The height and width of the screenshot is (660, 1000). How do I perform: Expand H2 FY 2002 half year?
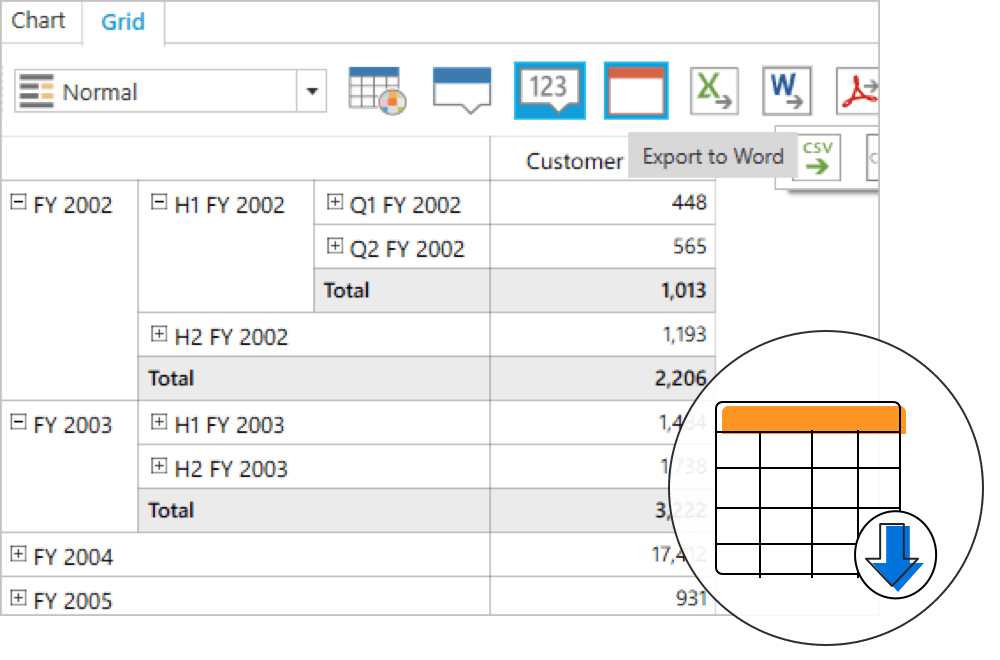(x=158, y=335)
